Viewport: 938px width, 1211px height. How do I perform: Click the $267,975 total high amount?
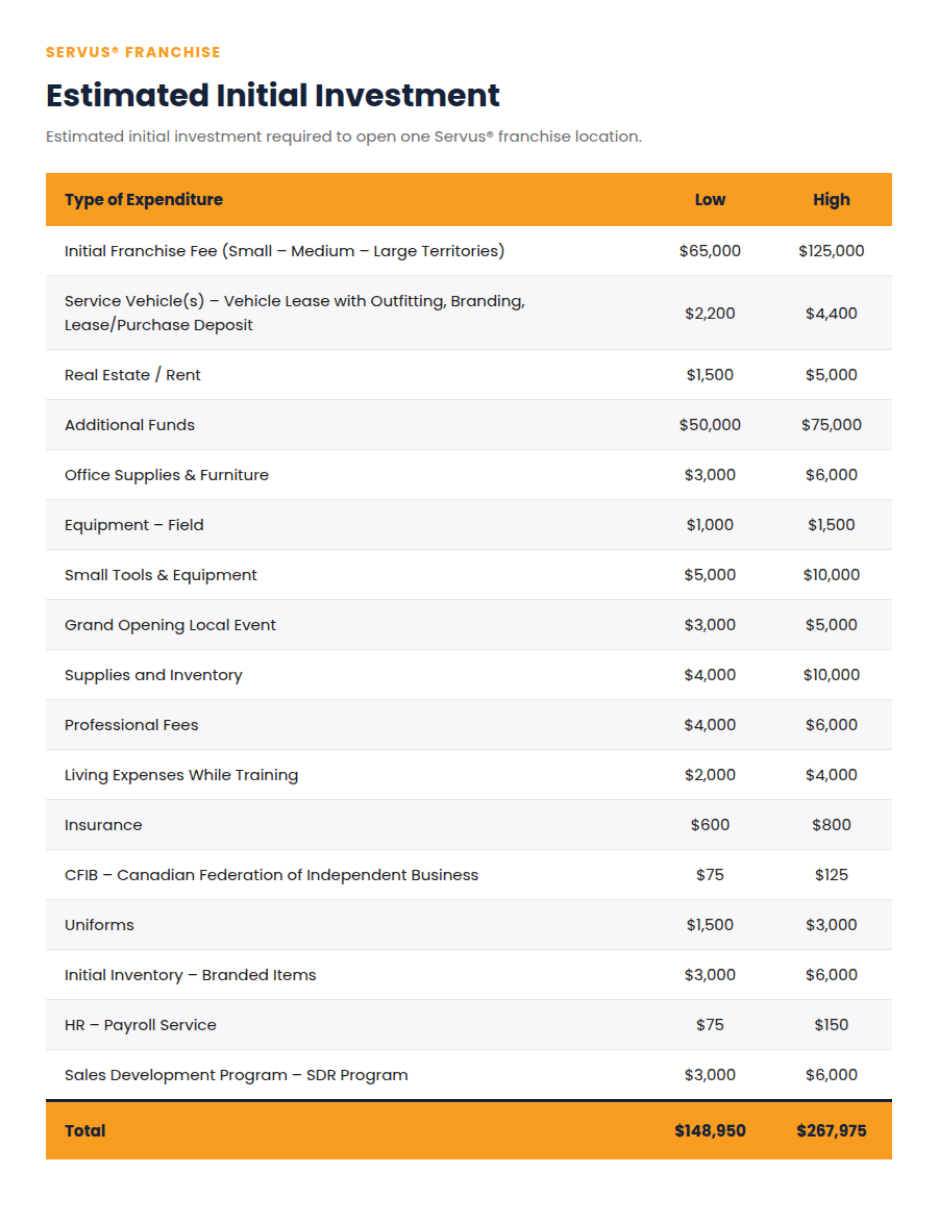point(831,1131)
